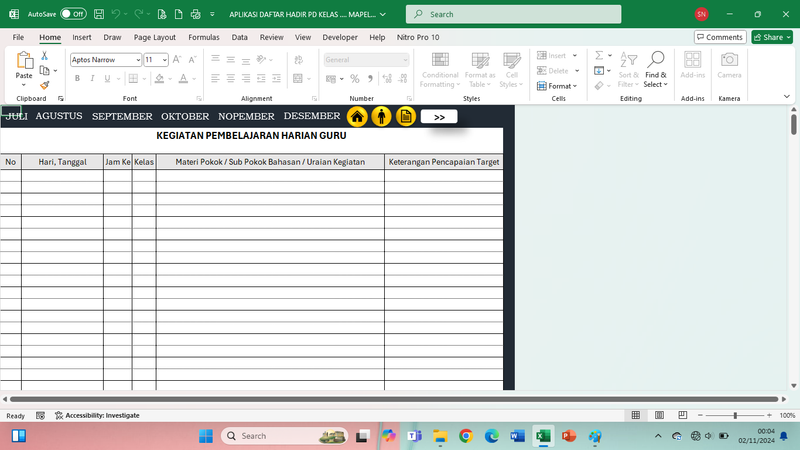Open Customize Quick Access Toolbar dropdown
Image resolution: width=800 pixels, height=450 pixels.
click(212, 14)
